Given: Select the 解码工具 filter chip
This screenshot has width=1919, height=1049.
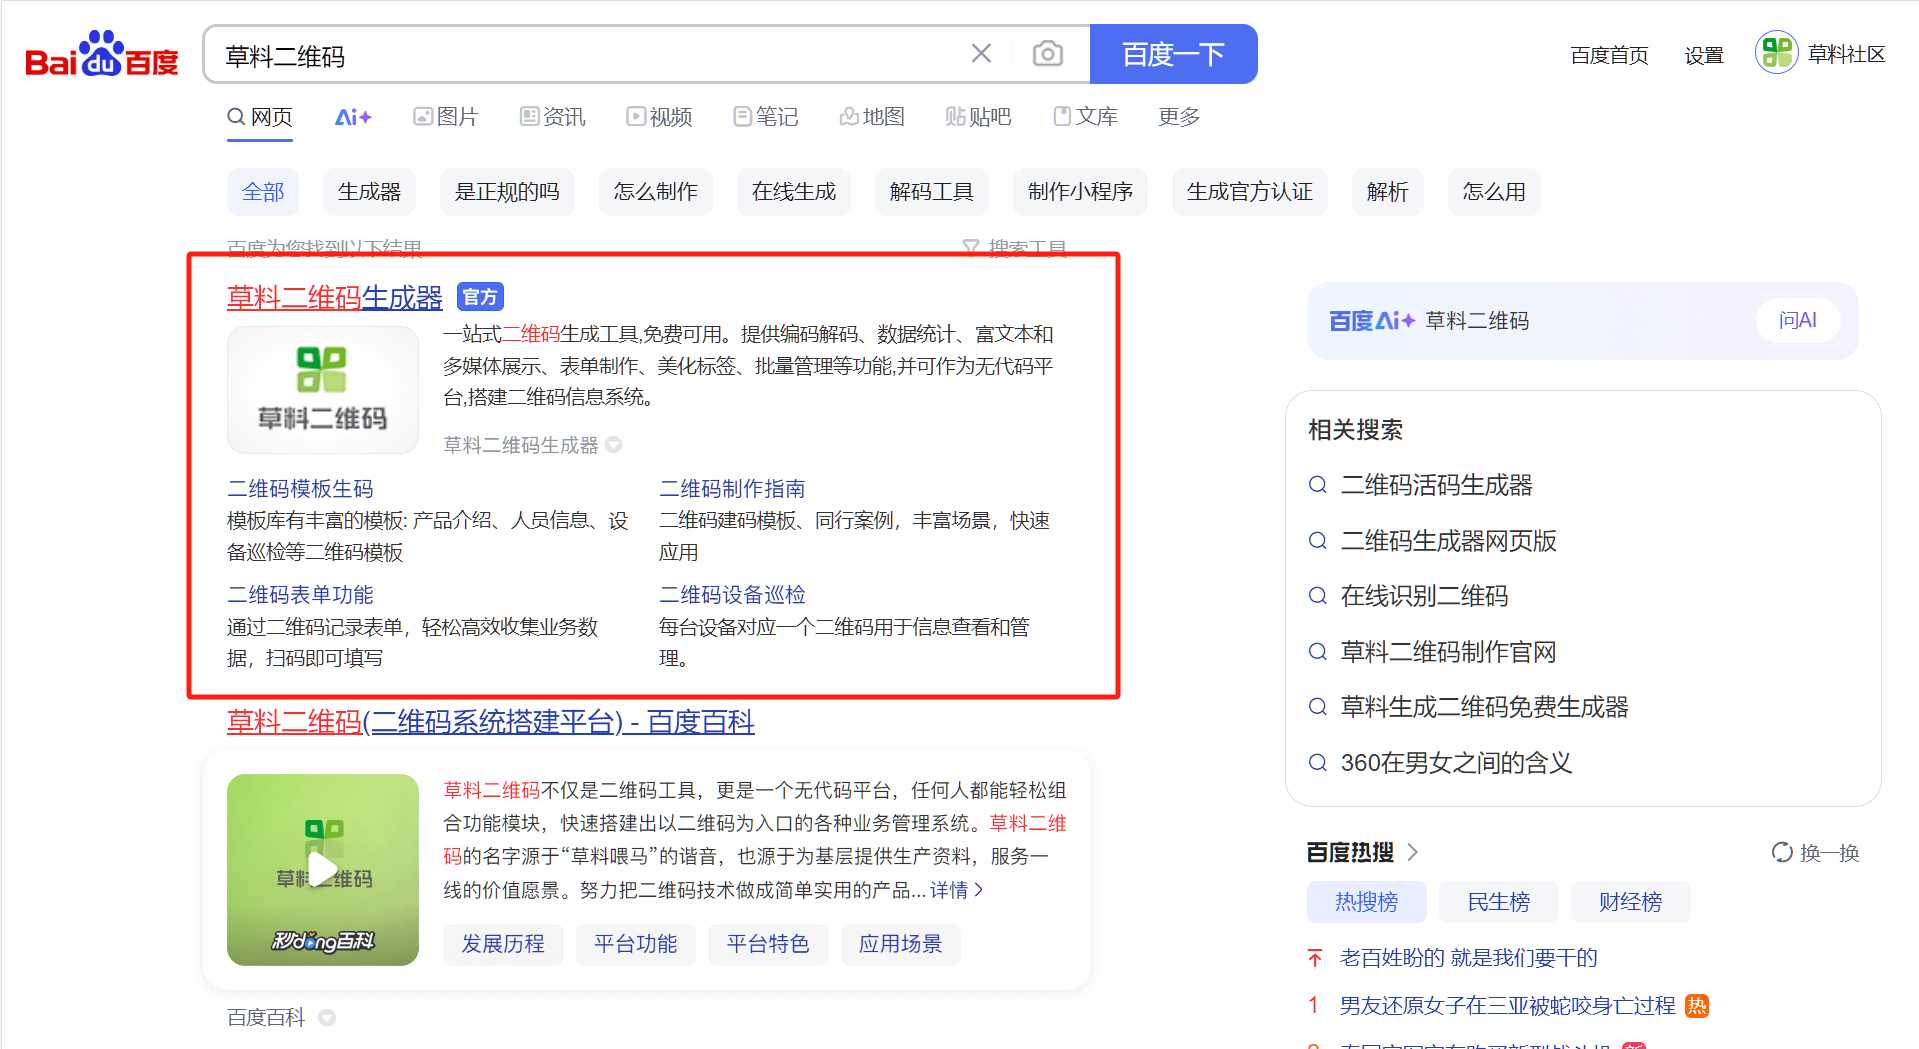Looking at the screenshot, I should [932, 192].
